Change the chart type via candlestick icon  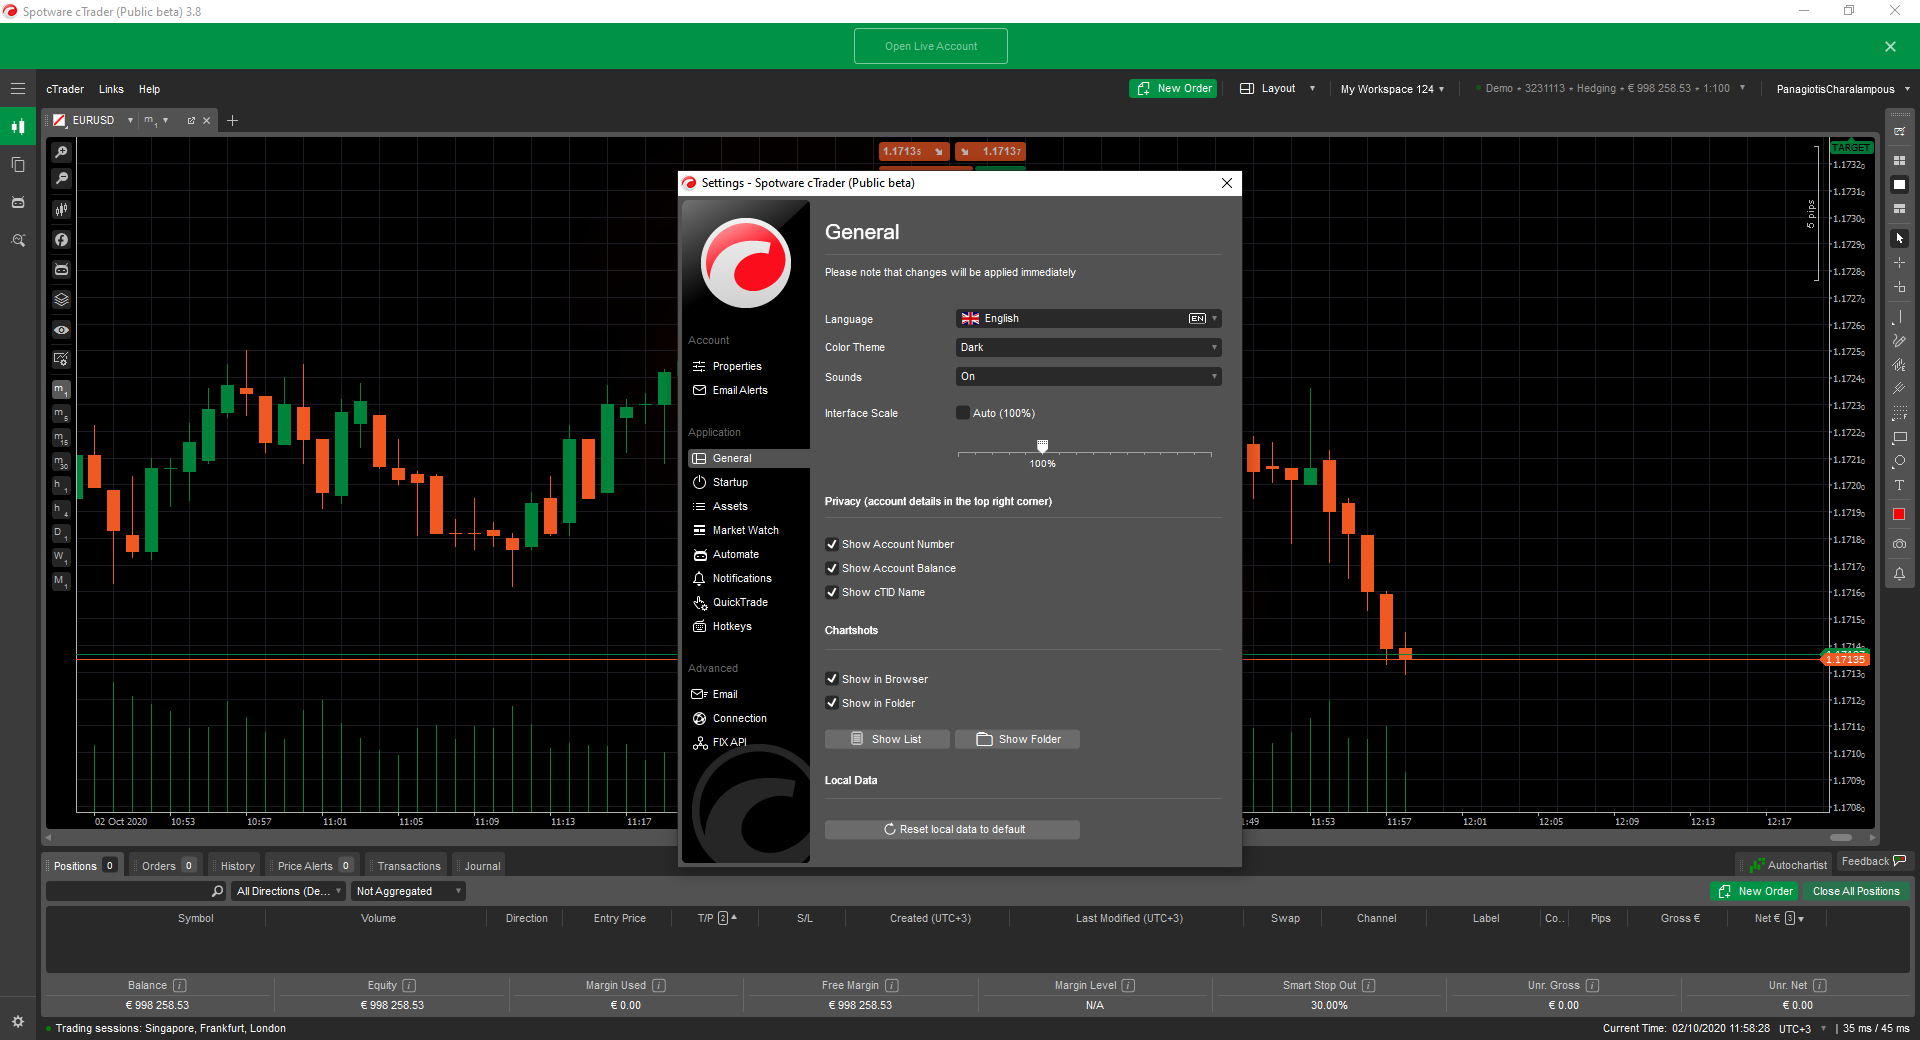tap(61, 209)
